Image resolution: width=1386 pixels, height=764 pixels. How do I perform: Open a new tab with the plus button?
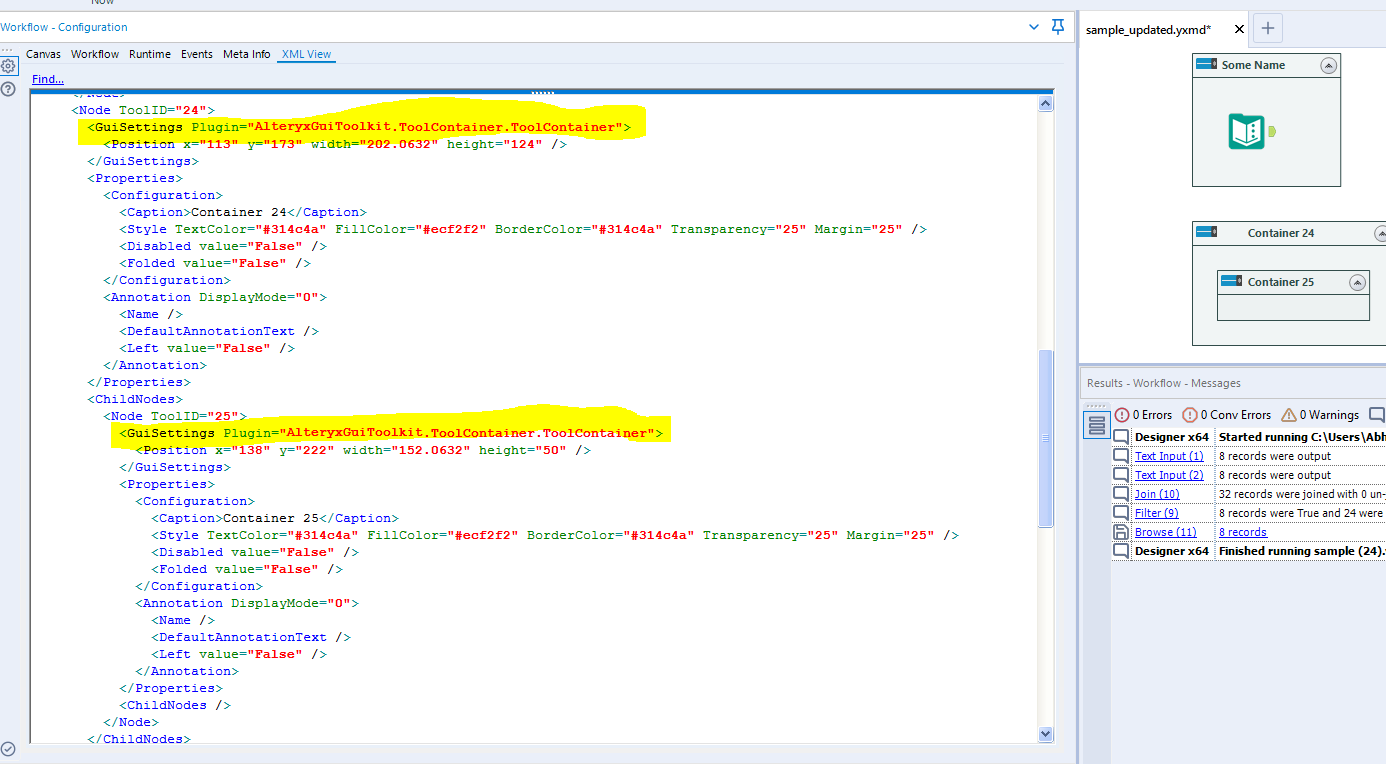click(x=1267, y=28)
